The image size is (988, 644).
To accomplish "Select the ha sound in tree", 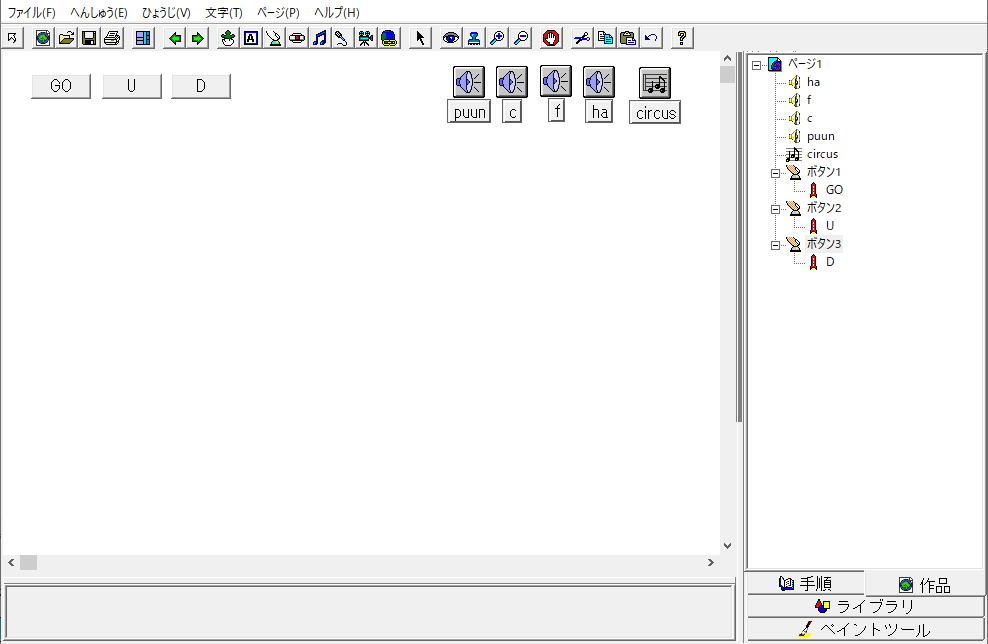I will 813,82.
